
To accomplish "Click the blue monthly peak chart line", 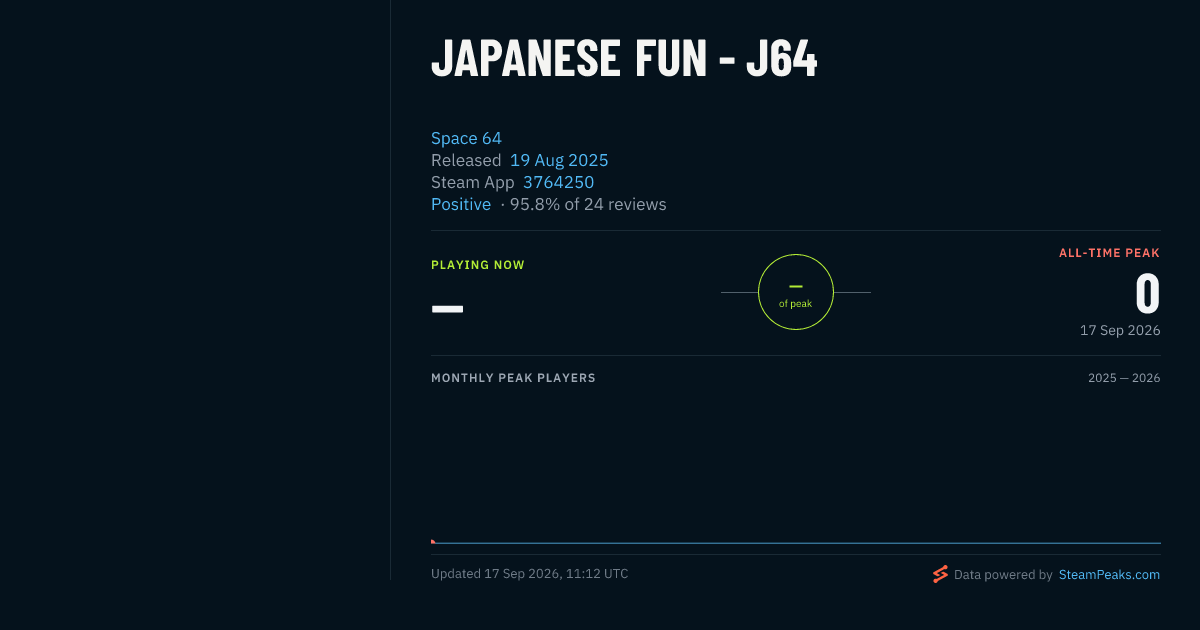I will (x=796, y=543).
